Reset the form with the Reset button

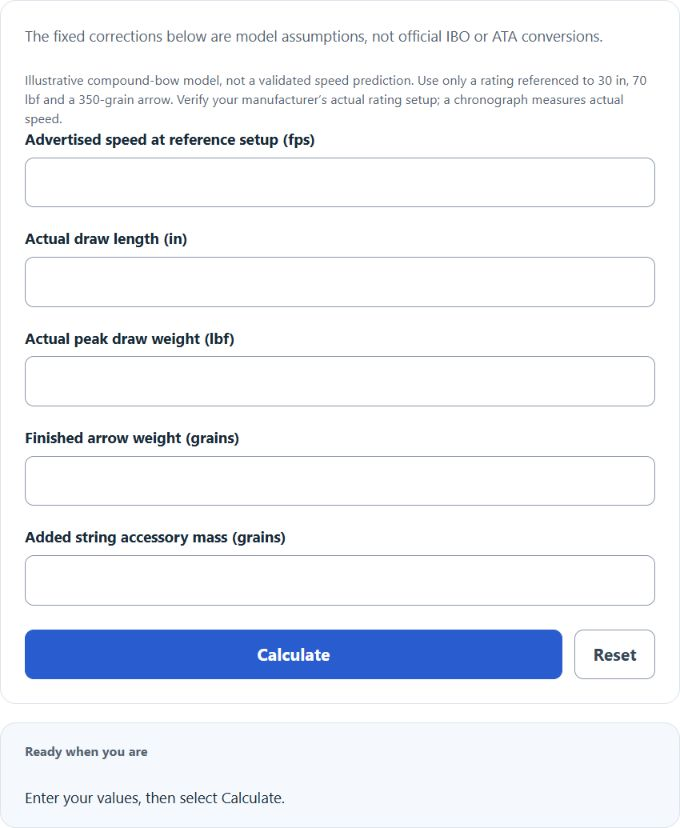615,654
